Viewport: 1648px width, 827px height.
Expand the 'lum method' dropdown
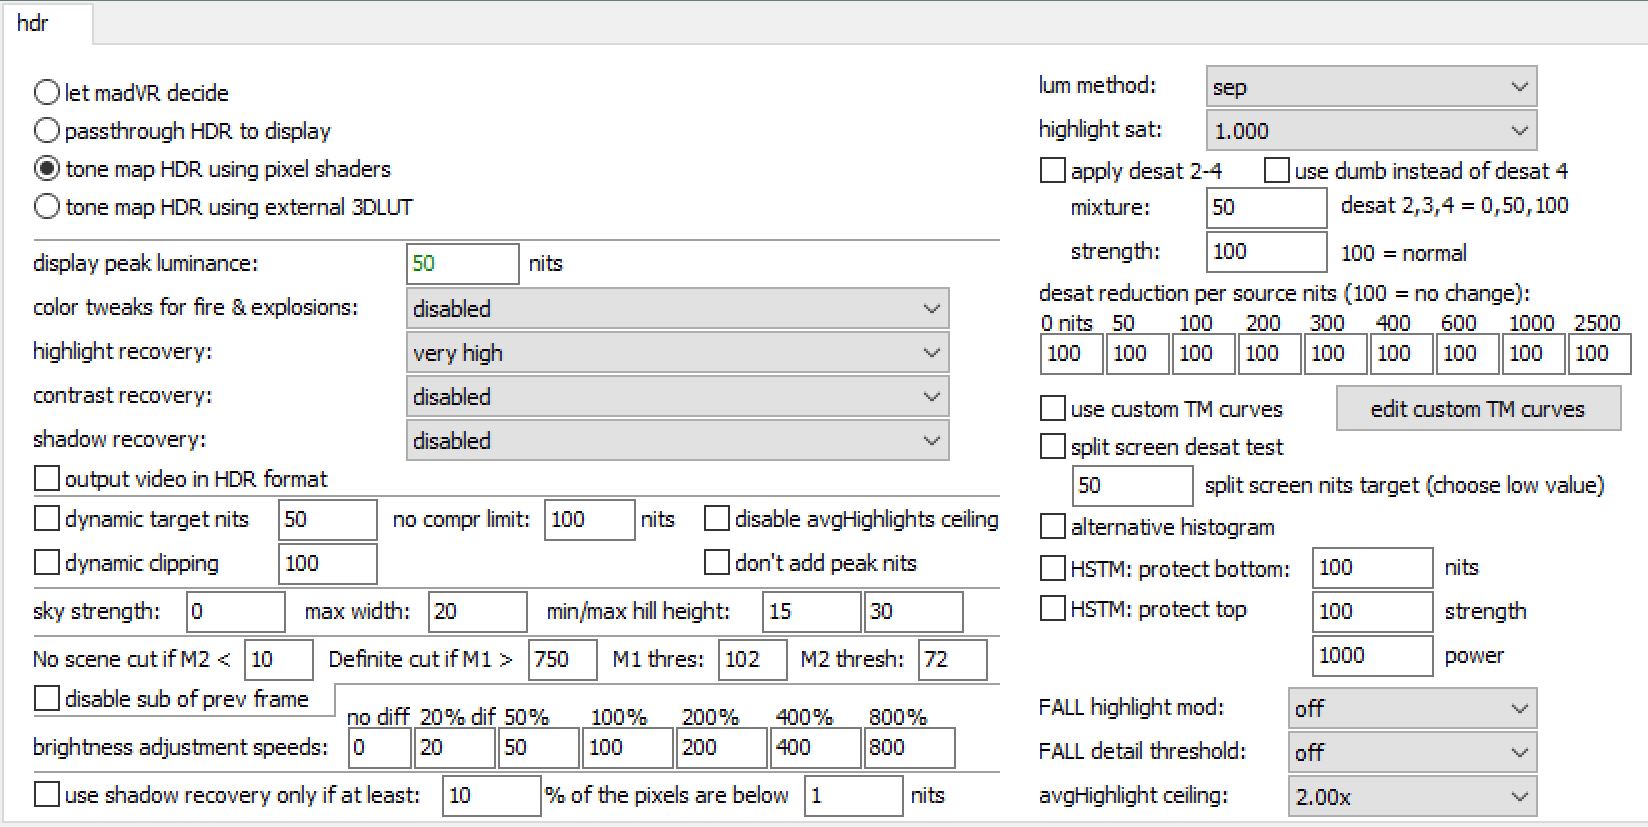tap(1371, 87)
